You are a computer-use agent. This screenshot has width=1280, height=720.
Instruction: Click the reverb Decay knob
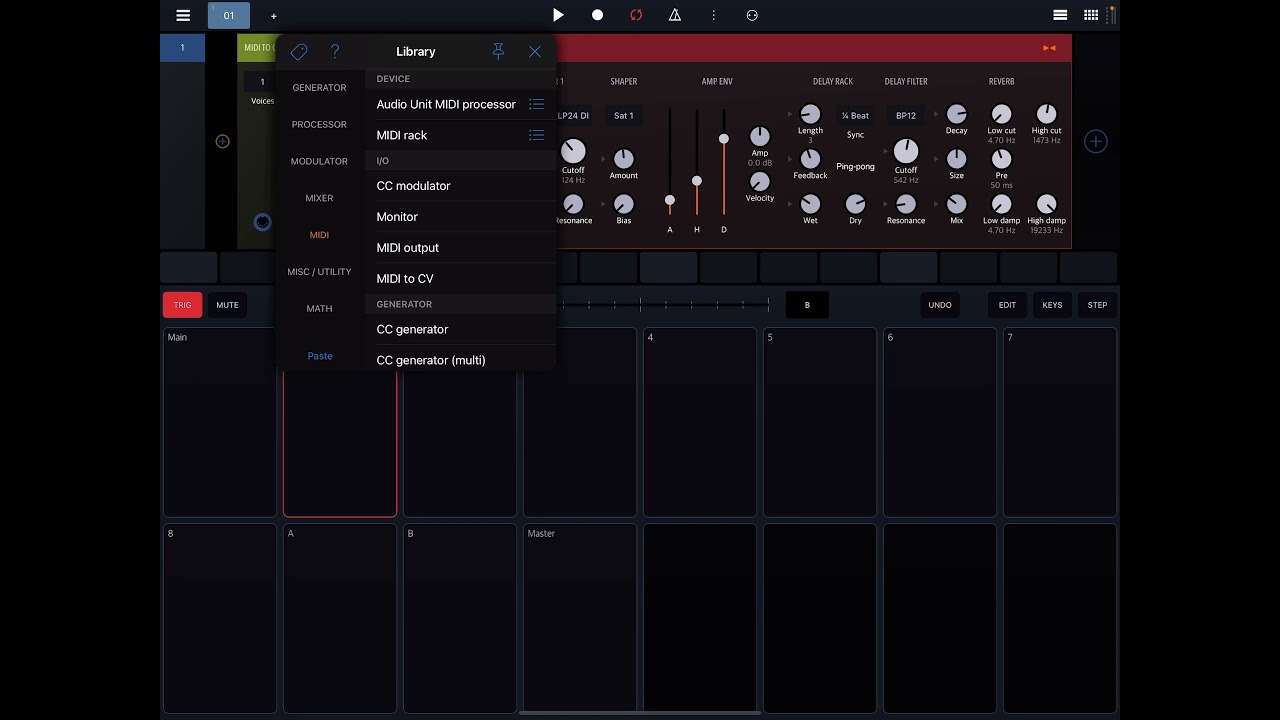(957, 114)
